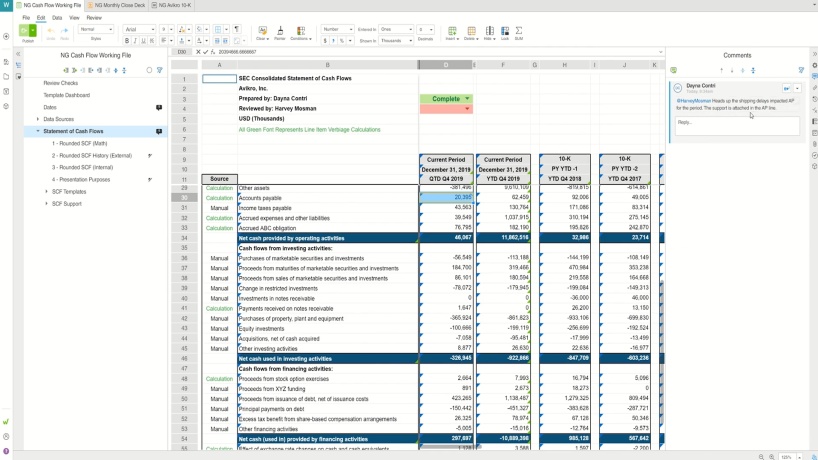The width and height of the screenshot is (818, 460).
Task: Open Conditions formatting menu
Action: tap(300, 31)
